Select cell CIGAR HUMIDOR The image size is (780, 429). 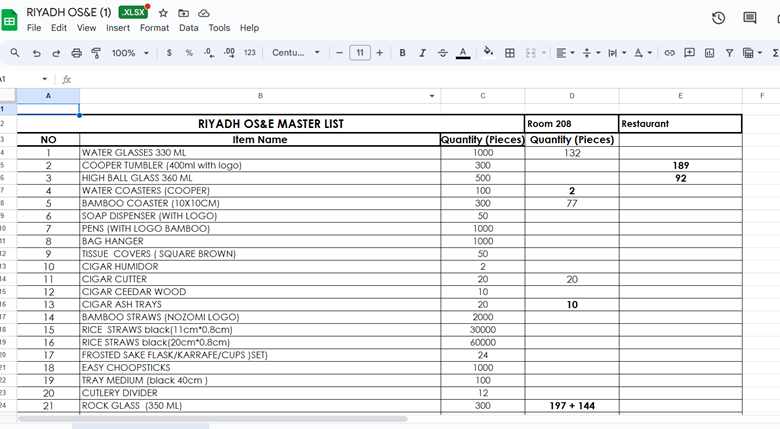tap(260, 267)
